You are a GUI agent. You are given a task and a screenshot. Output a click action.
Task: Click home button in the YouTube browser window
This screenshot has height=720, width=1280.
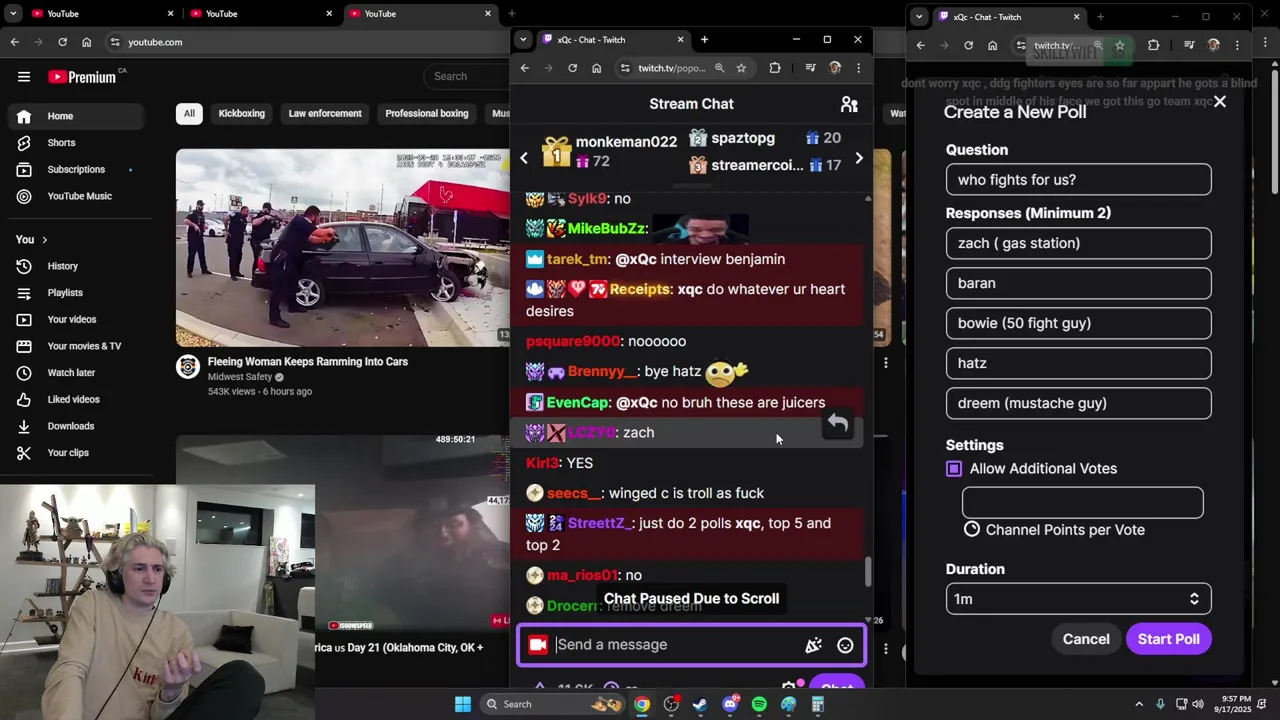(86, 42)
